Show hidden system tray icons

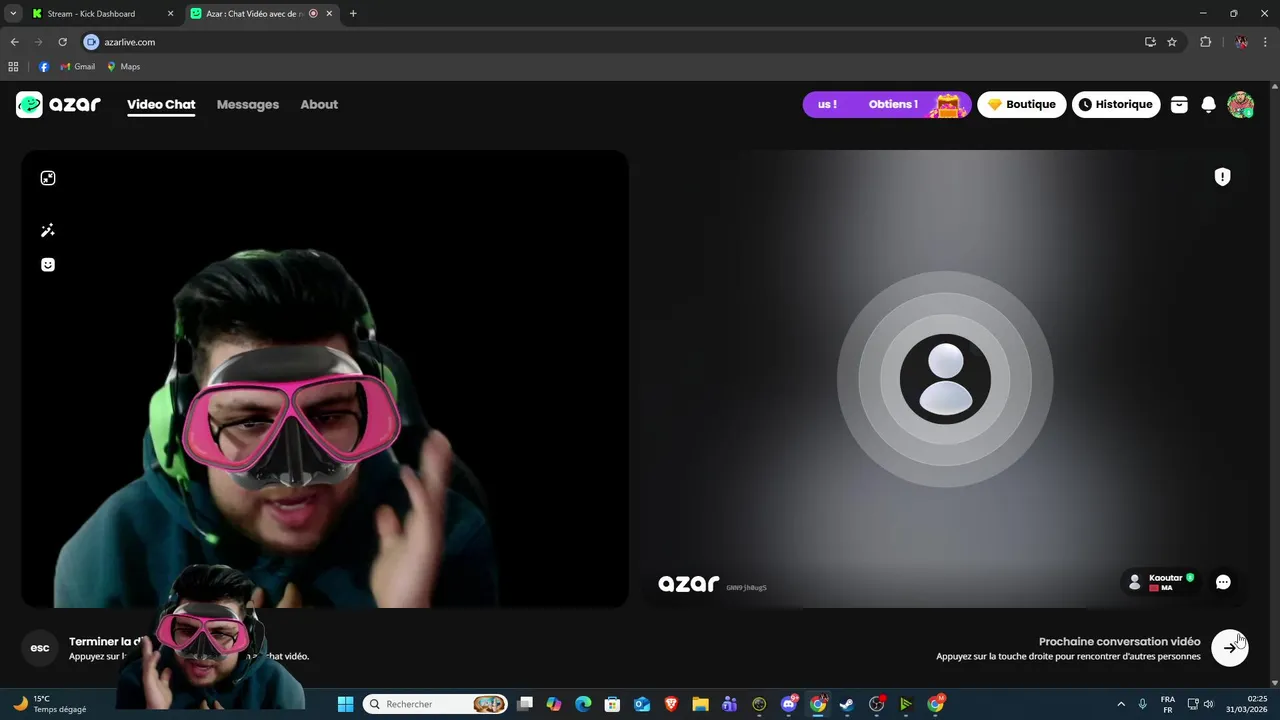(1121, 704)
